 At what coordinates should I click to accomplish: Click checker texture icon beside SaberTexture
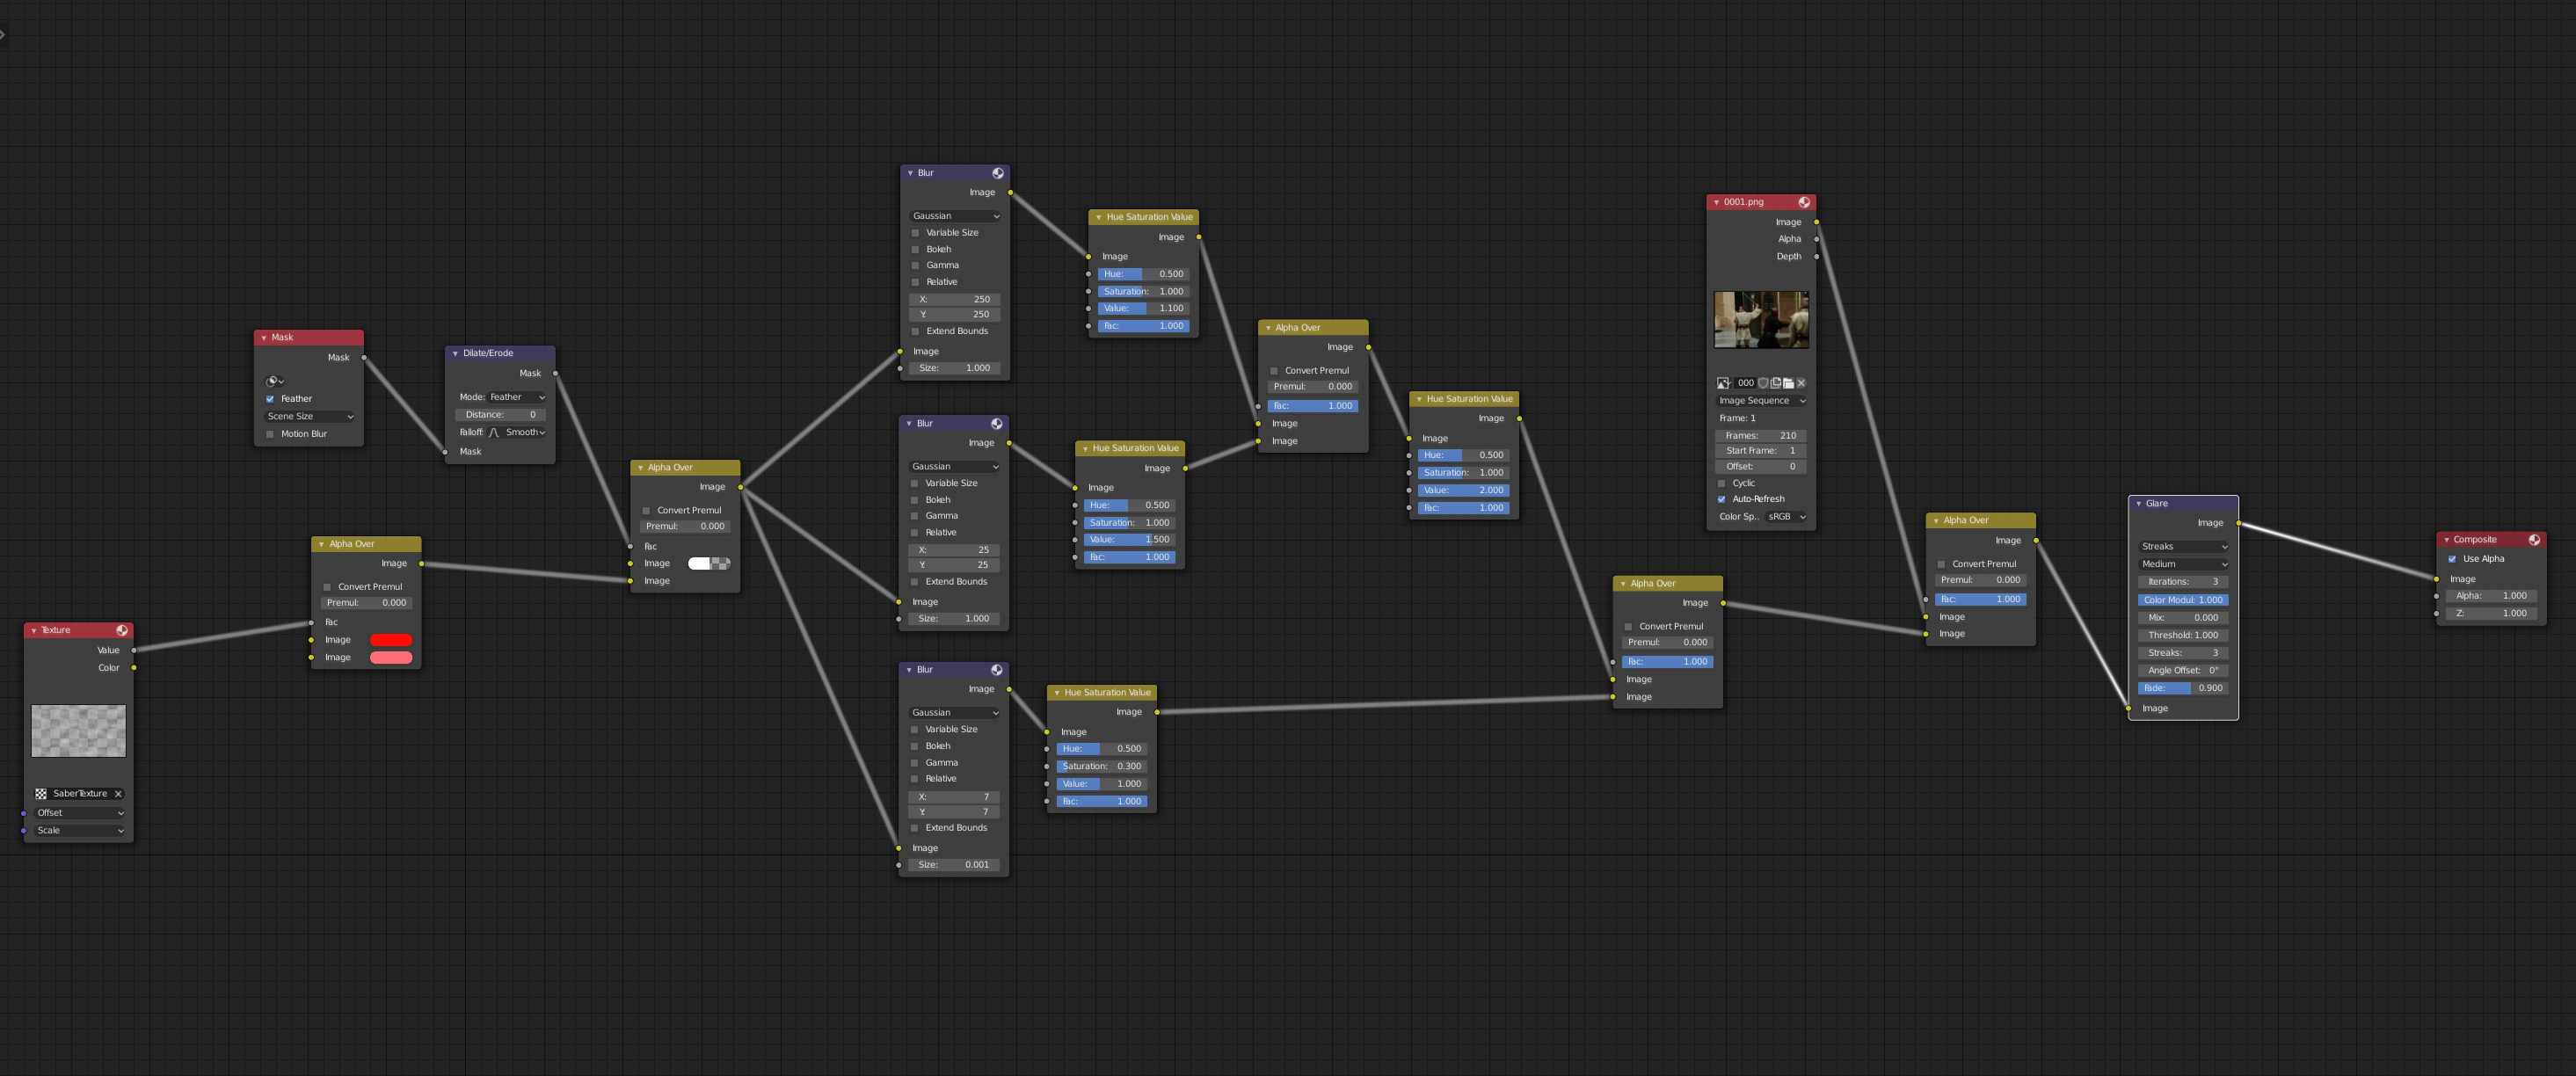point(41,794)
